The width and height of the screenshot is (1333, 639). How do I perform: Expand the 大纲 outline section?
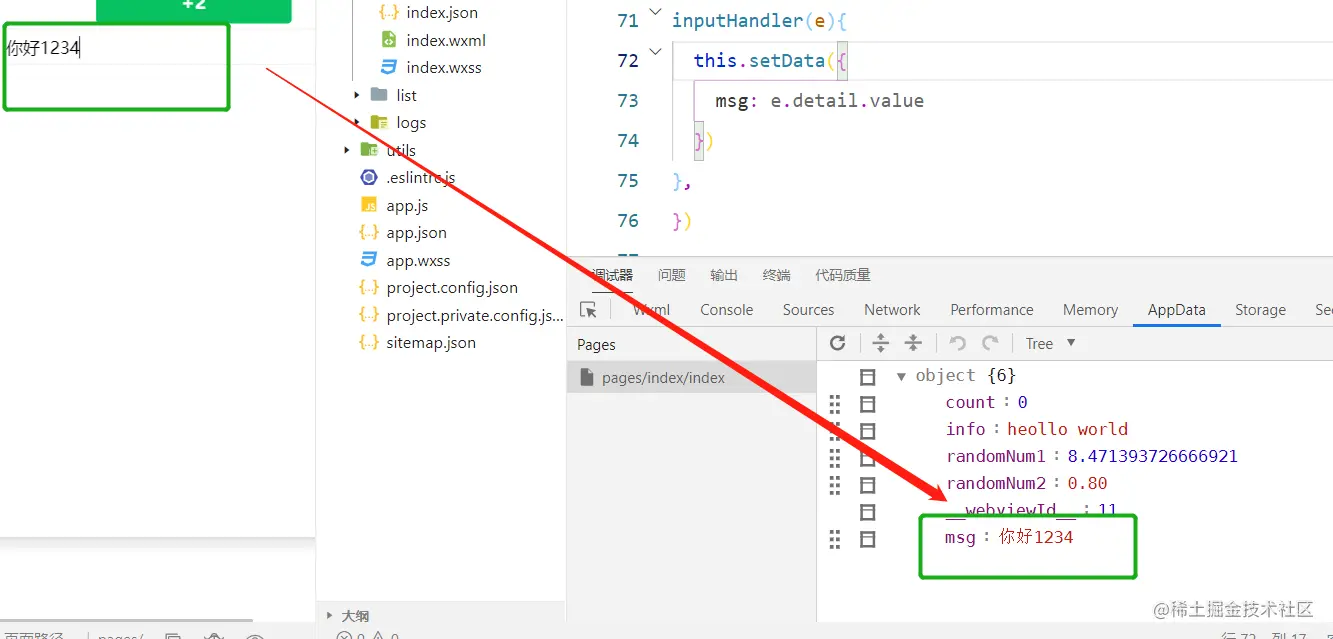click(330, 616)
